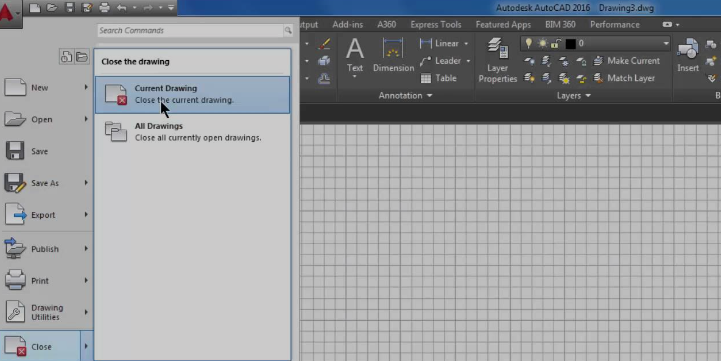Click the Redo arrow icon
Image resolution: width=721 pixels, height=361 pixels.
click(x=148, y=8)
